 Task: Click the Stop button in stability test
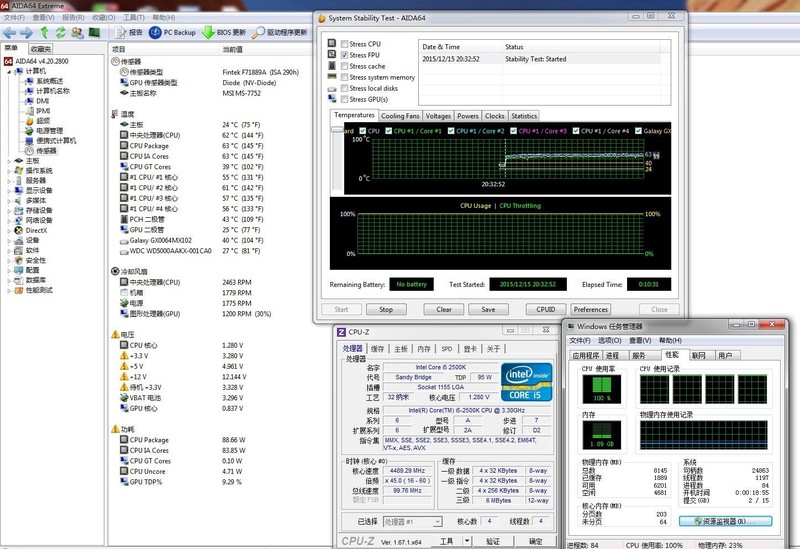tap(386, 309)
